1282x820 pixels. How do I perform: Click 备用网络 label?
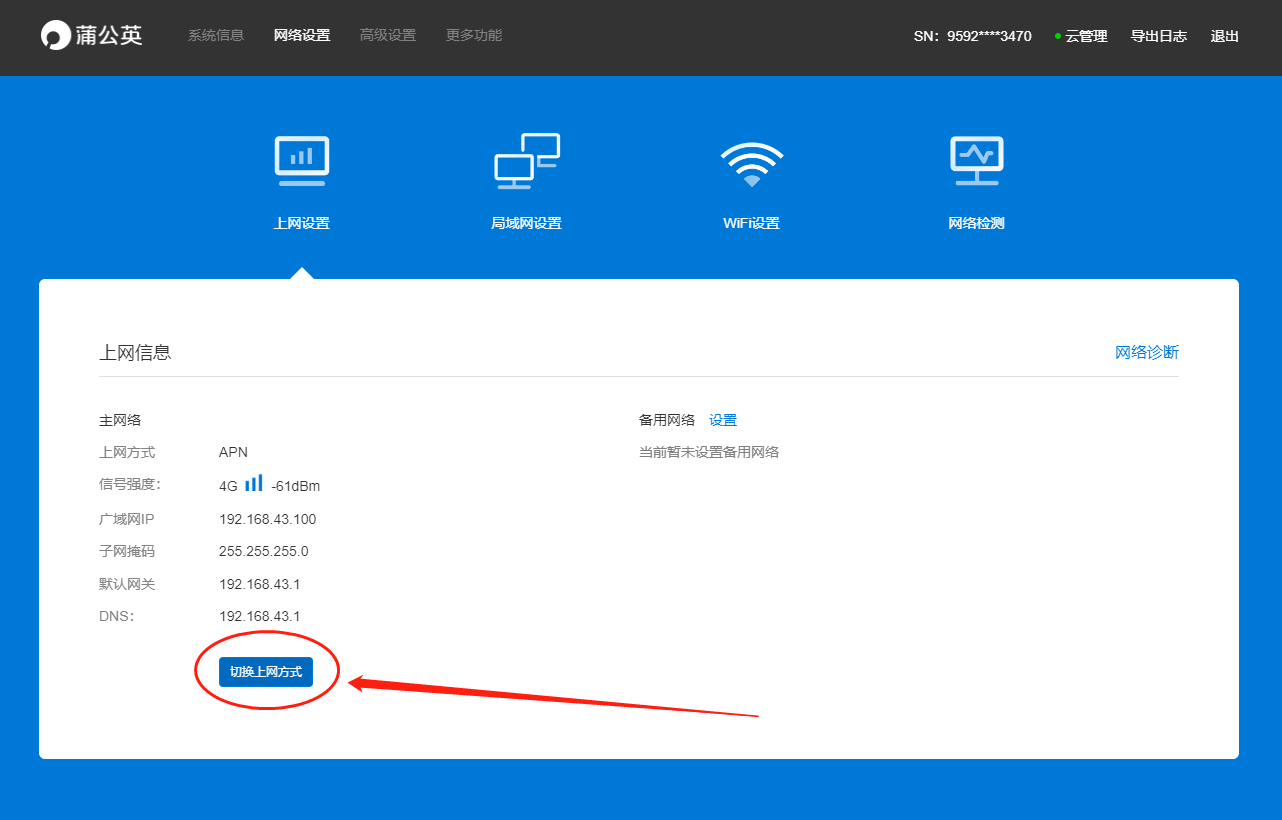[x=667, y=420]
